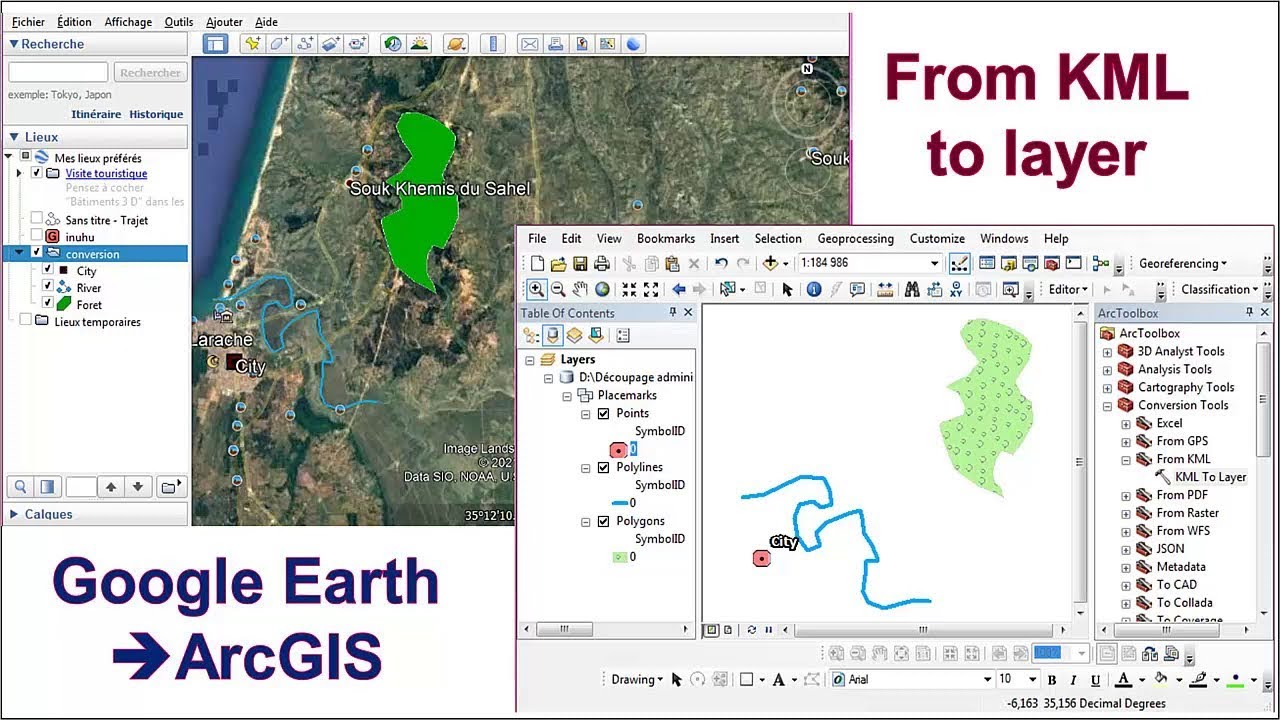The width and height of the screenshot is (1280, 720).
Task: Collapse the conversion folder in Lieux
Action: 19,254
